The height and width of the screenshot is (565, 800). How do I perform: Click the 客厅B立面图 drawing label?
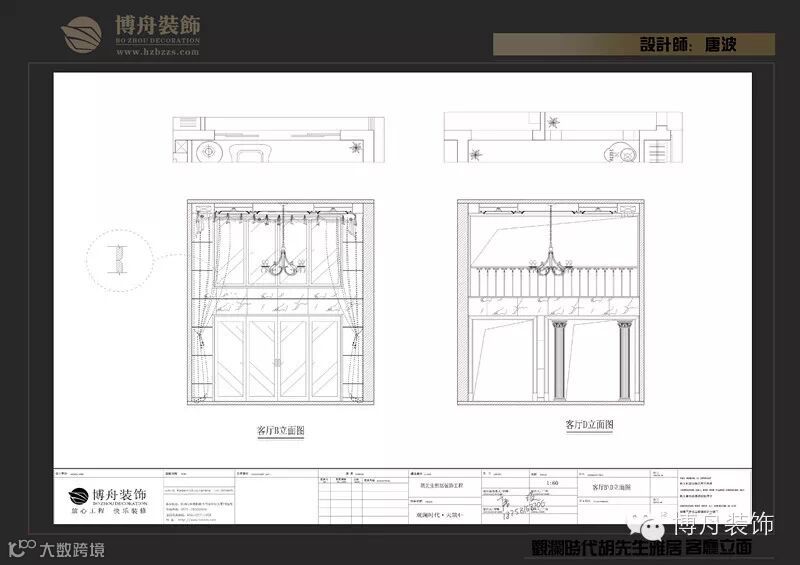[x=281, y=431]
